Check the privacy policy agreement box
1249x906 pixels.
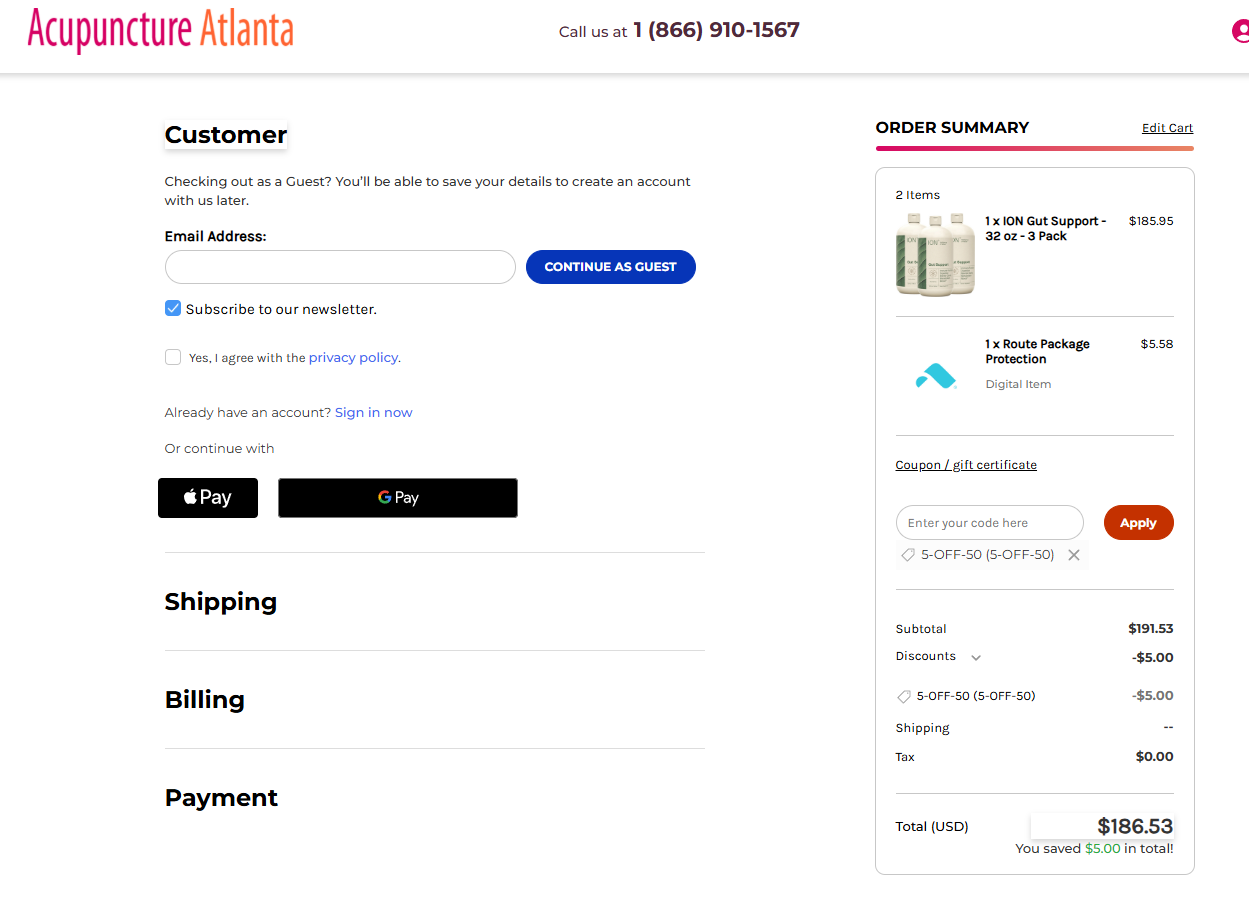point(173,357)
